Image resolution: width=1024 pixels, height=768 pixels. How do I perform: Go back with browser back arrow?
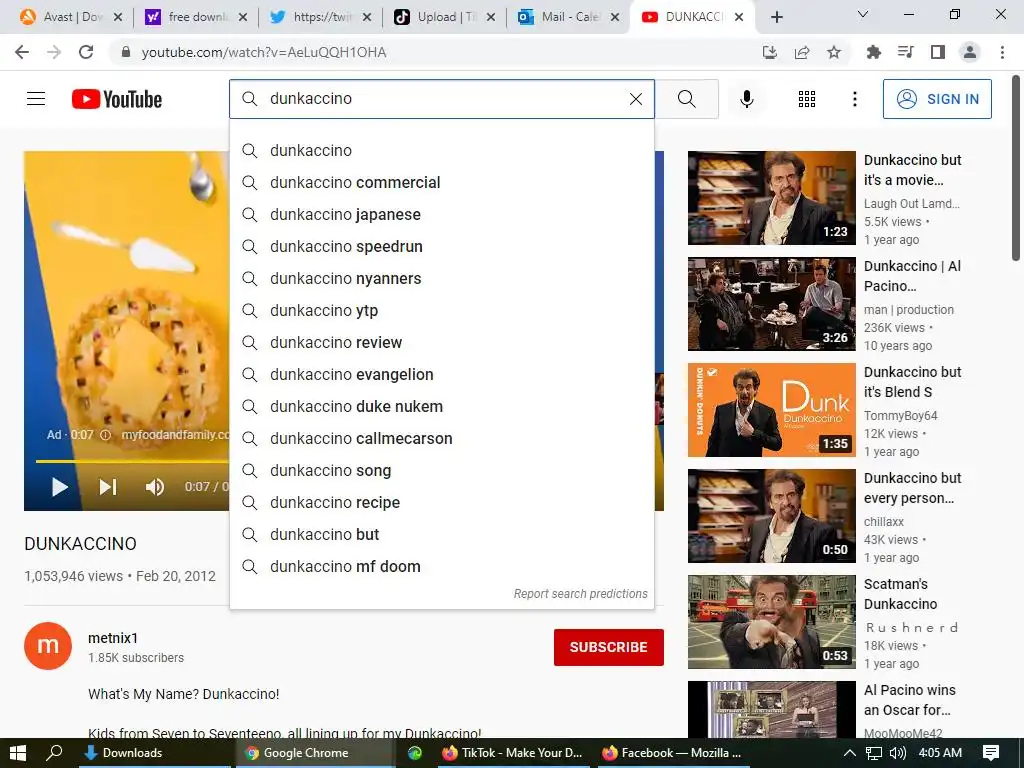(22, 52)
